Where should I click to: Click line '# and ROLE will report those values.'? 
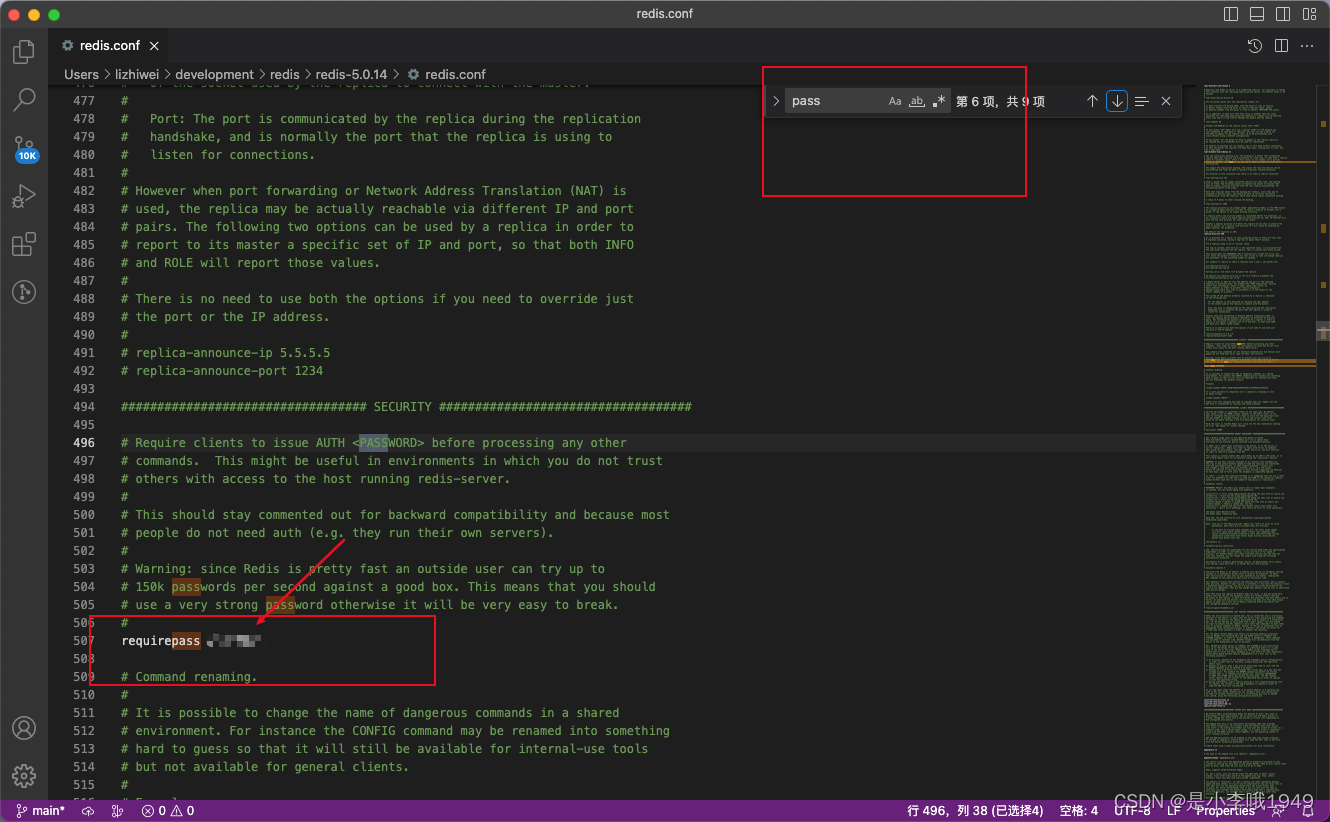click(250, 263)
